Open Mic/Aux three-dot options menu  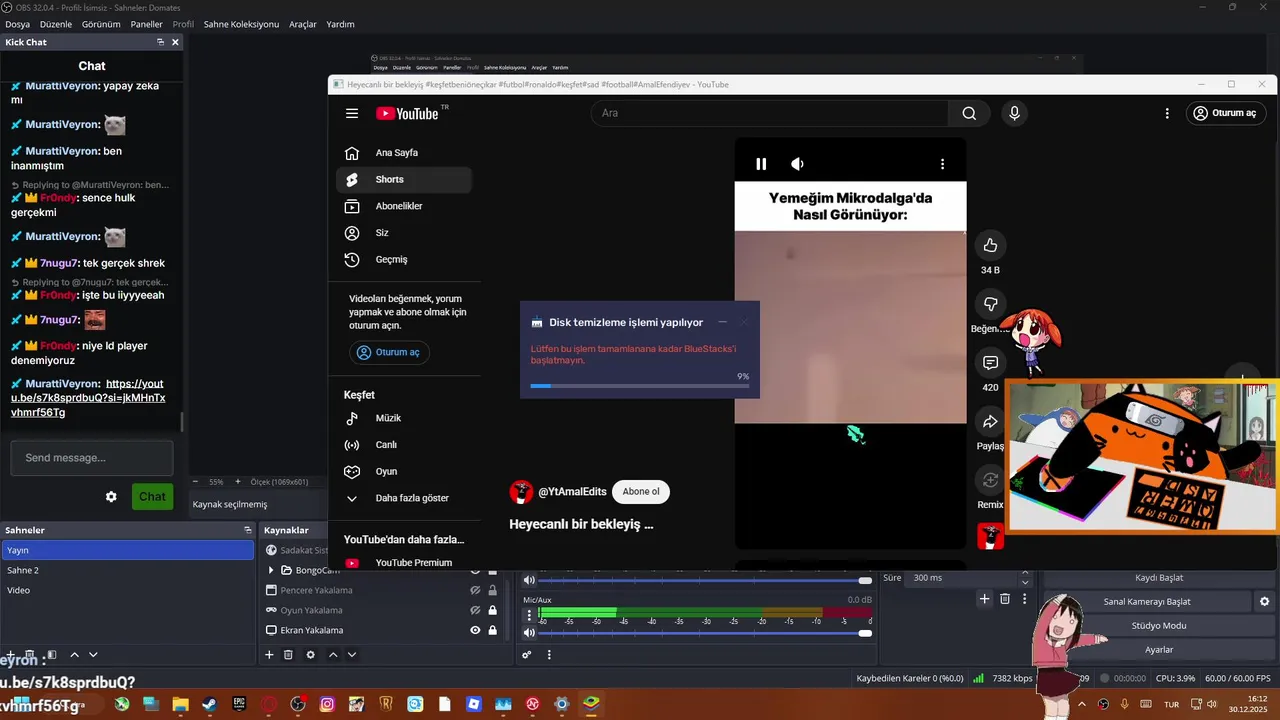click(530, 616)
